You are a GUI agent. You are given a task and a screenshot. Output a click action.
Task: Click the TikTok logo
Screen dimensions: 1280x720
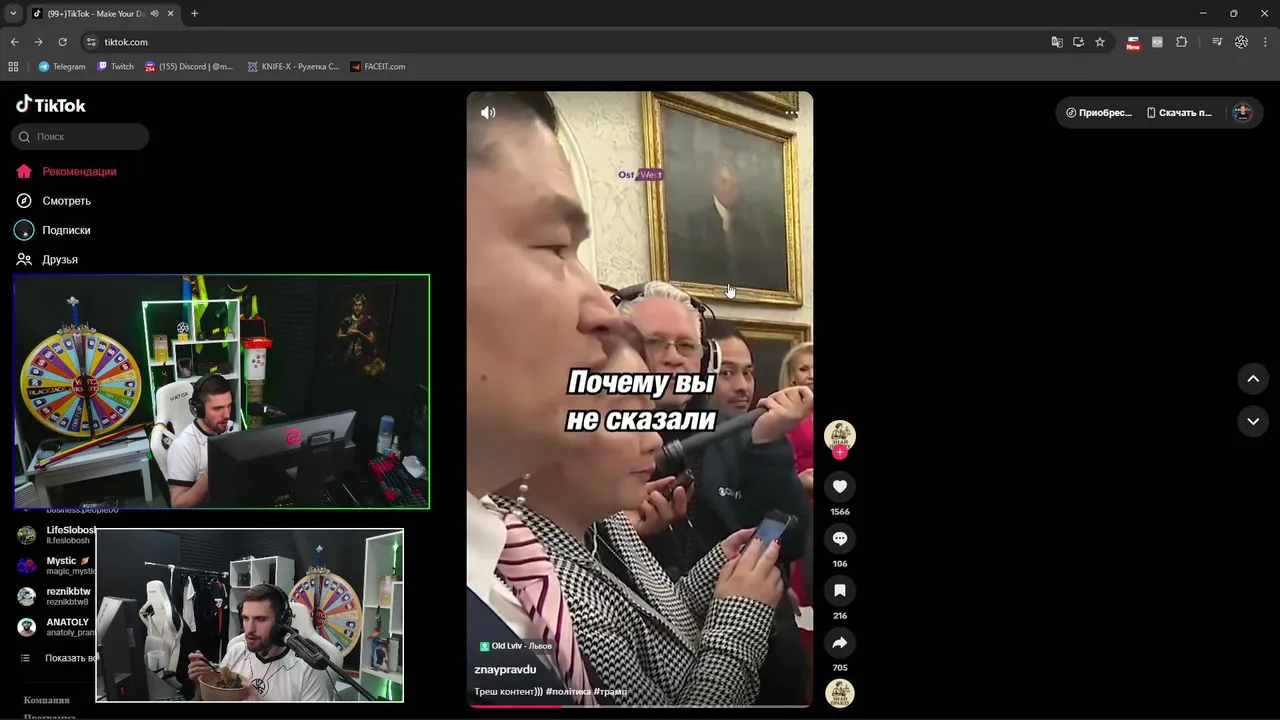click(x=51, y=105)
